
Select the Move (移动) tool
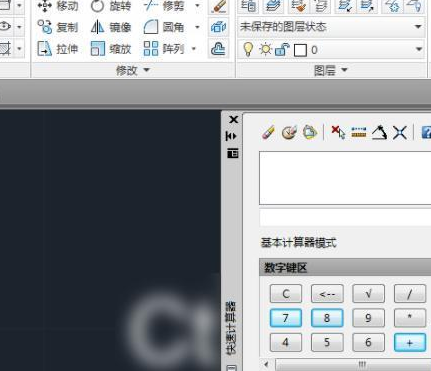(58, 6)
